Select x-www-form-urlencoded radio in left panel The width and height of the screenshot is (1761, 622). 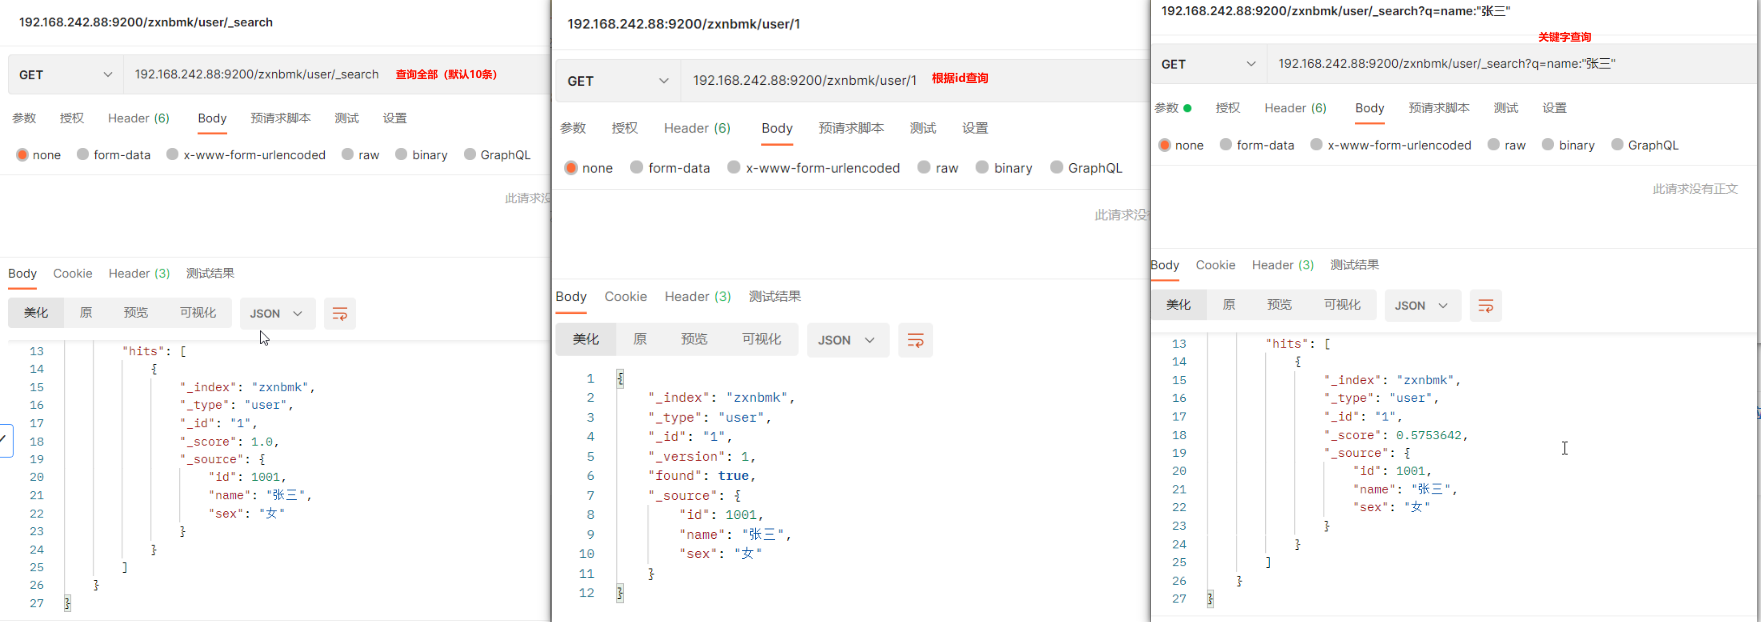tap(172, 155)
